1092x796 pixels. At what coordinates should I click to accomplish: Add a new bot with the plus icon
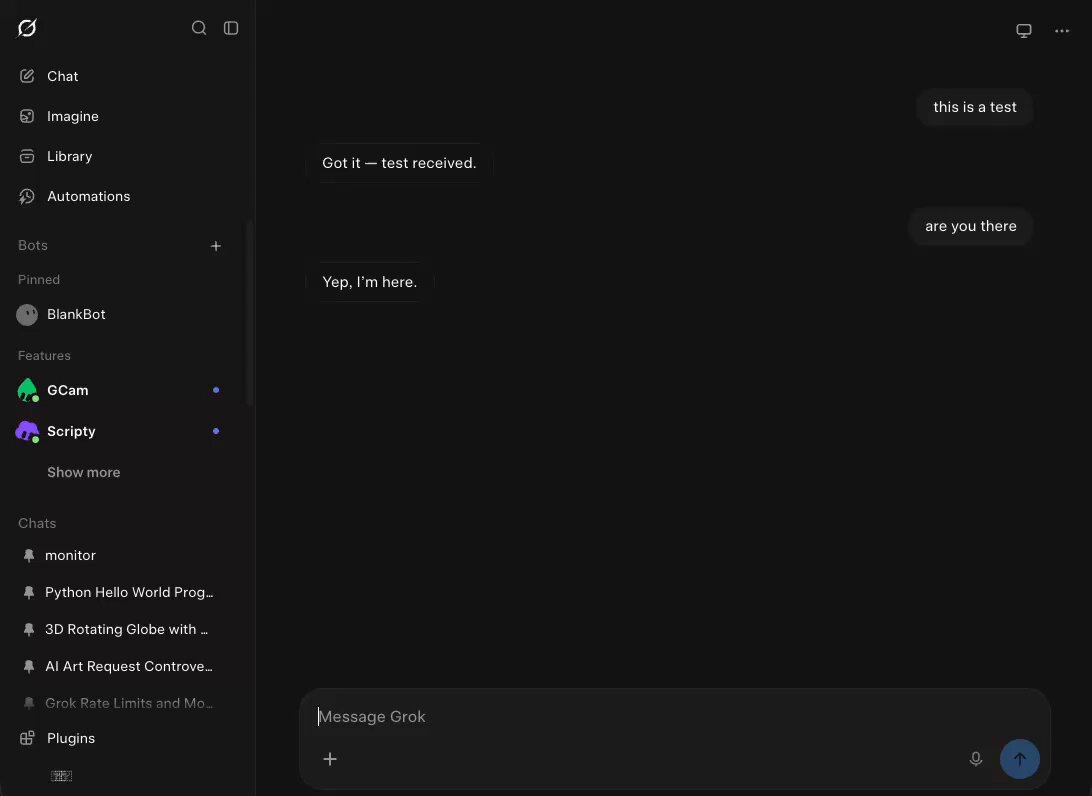(x=216, y=246)
